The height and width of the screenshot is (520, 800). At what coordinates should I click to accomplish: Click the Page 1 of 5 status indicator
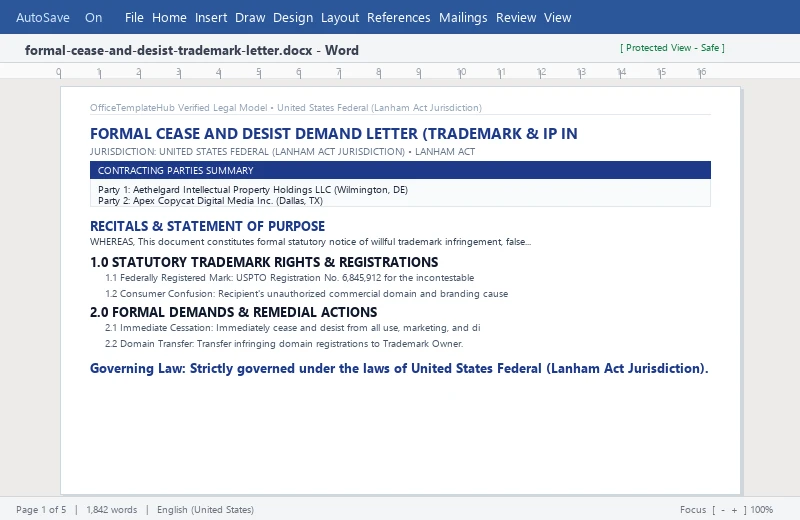(x=41, y=509)
